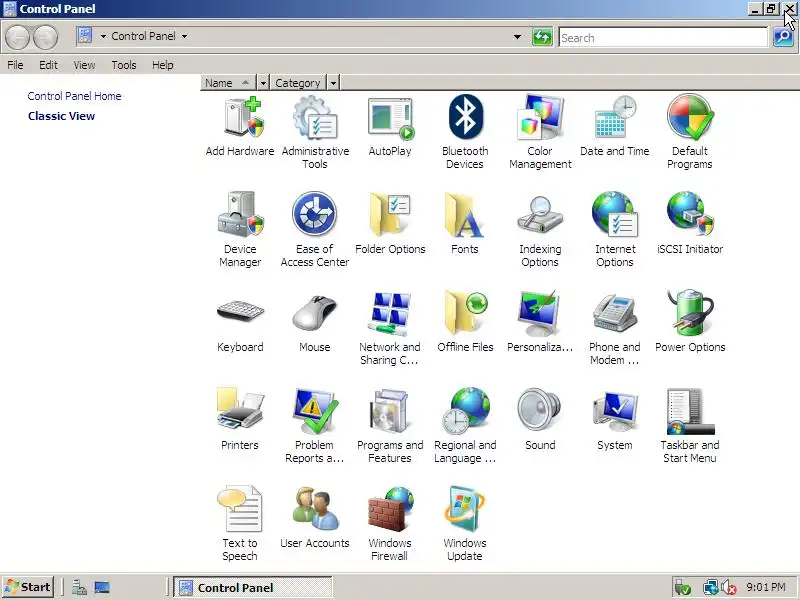Open the Help menu
The height and width of the screenshot is (600, 800).
coord(163,65)
